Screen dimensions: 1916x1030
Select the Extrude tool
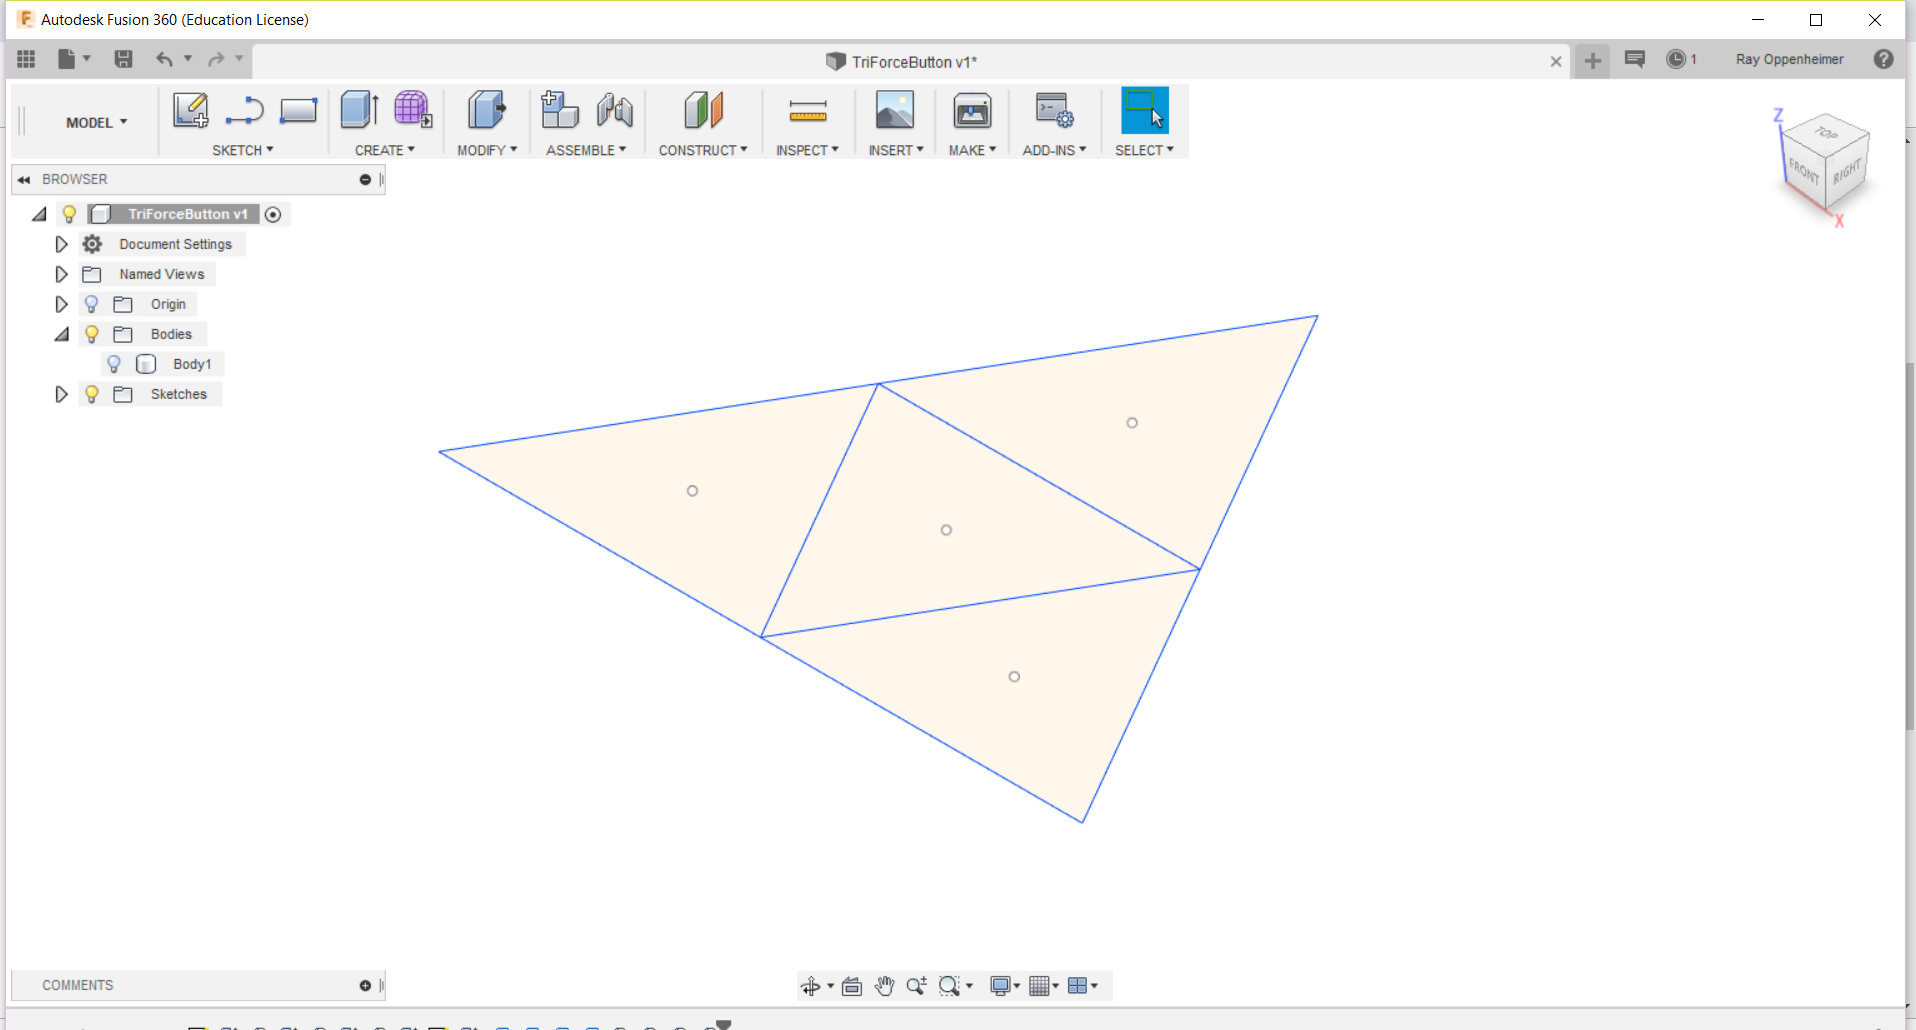click(x=359, y=110)
